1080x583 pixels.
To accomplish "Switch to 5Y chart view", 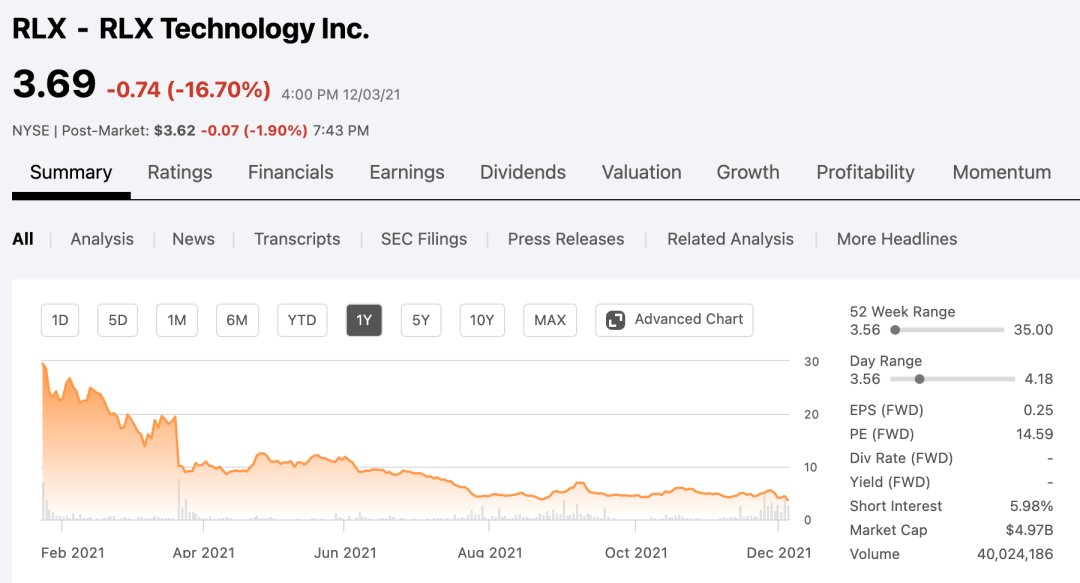I will pos(421,320).
